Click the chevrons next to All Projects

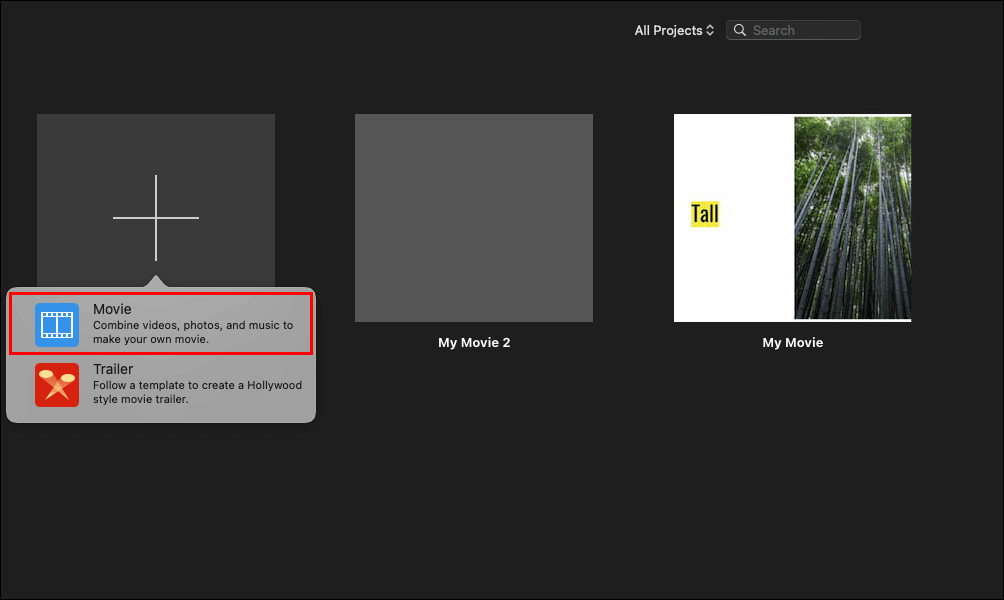[711, 30]
